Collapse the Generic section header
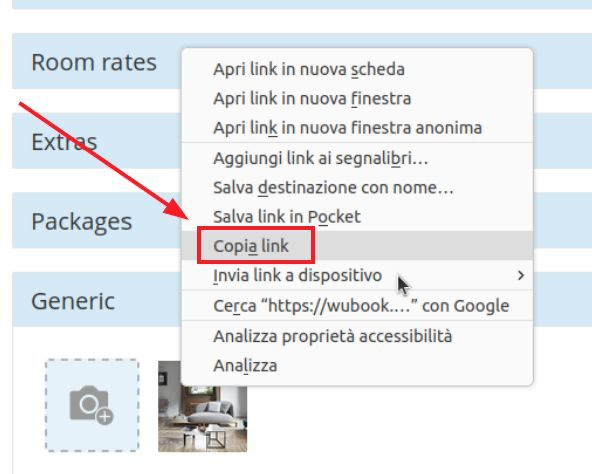The height and width of the screenshot is (474, 592). coord(73,301)
